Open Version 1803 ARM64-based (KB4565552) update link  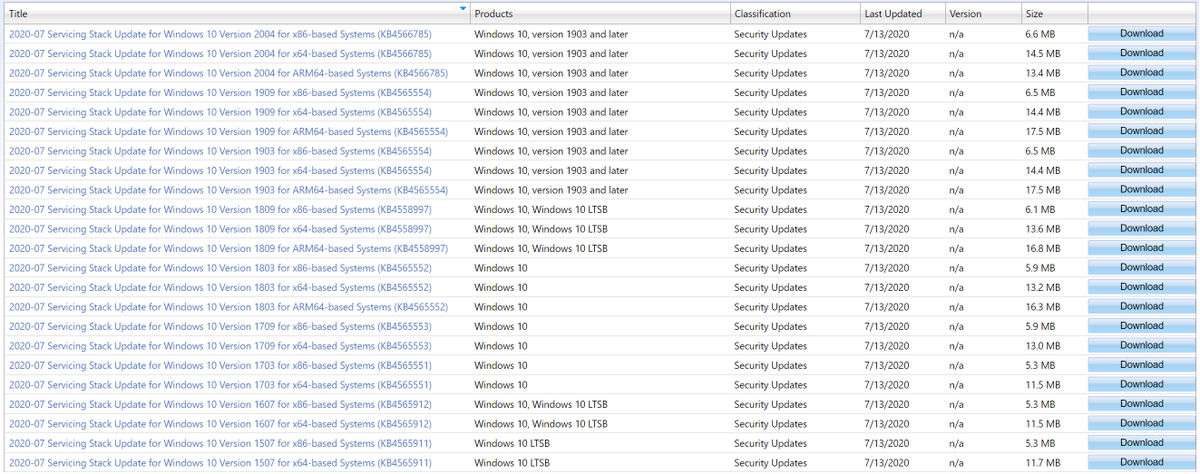pyautogui.click(x=228, y=307)
